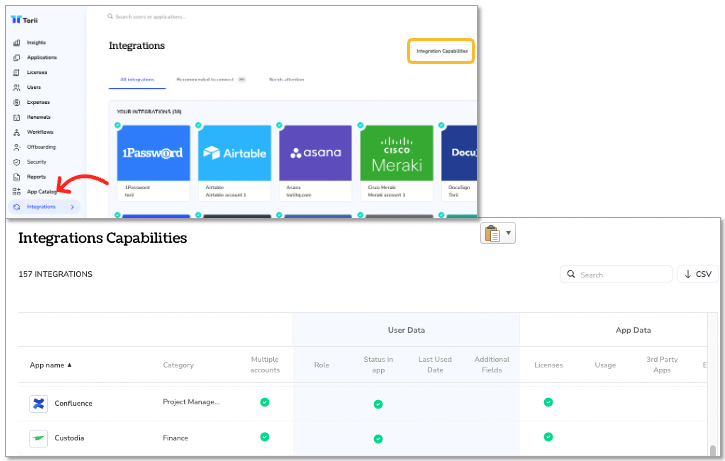Switch to the Needs attention tab
Screen dimensions: 725x461
pos(287,80)
